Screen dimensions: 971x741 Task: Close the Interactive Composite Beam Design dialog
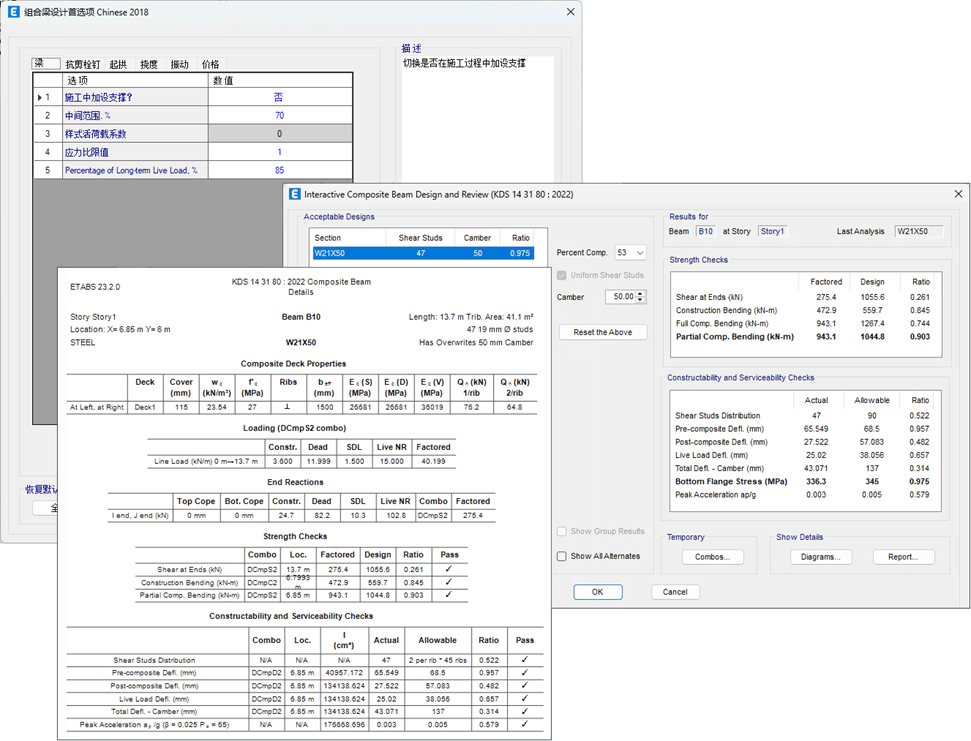pos(957,194)
